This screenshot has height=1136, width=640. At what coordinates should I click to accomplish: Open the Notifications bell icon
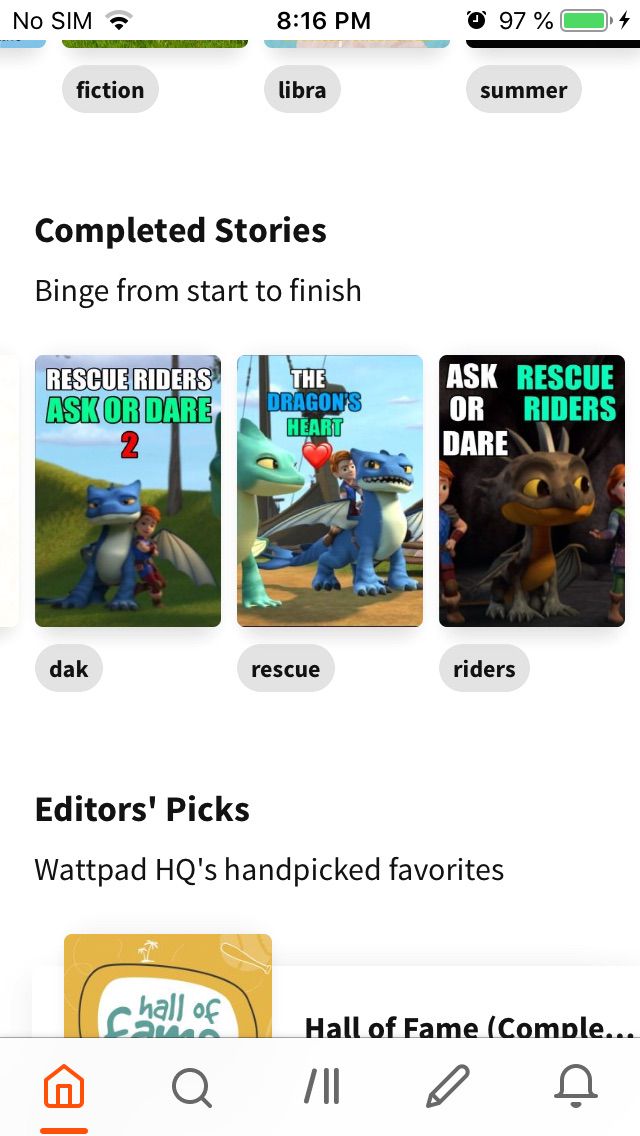575,1087
